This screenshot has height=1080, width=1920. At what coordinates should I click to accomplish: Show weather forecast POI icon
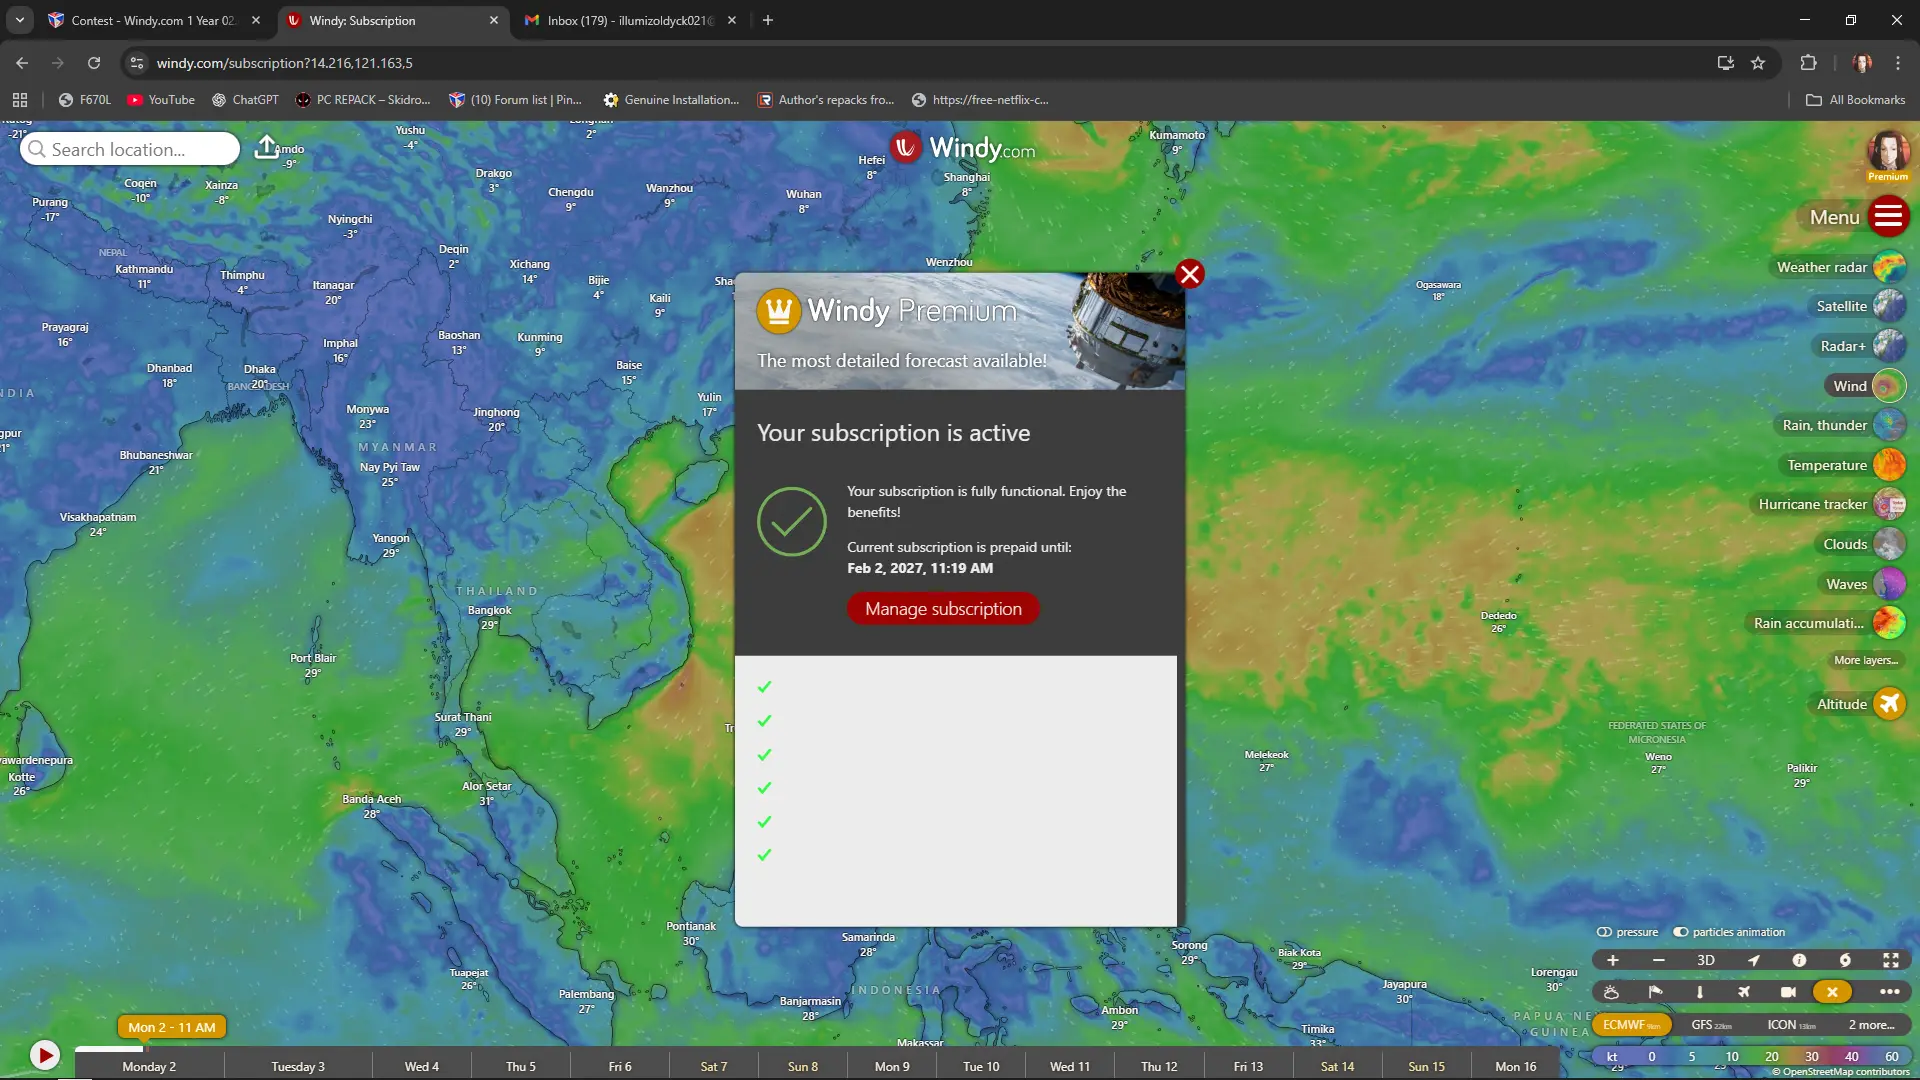pyautogui.click(x=1611, y=992)
